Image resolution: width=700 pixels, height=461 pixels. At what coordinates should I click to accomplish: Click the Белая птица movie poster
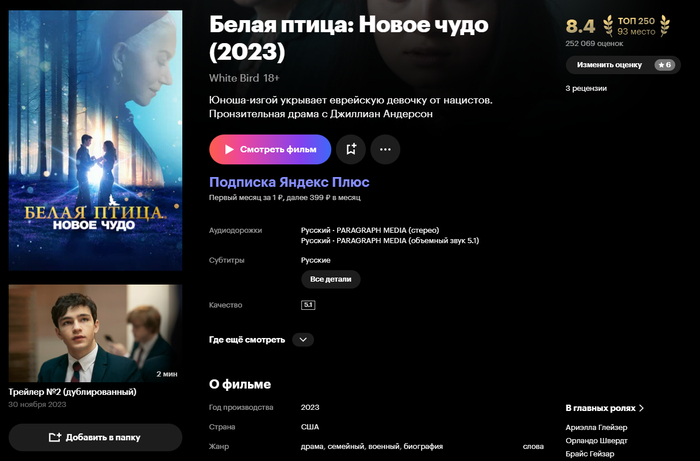(x=95, y=141)
